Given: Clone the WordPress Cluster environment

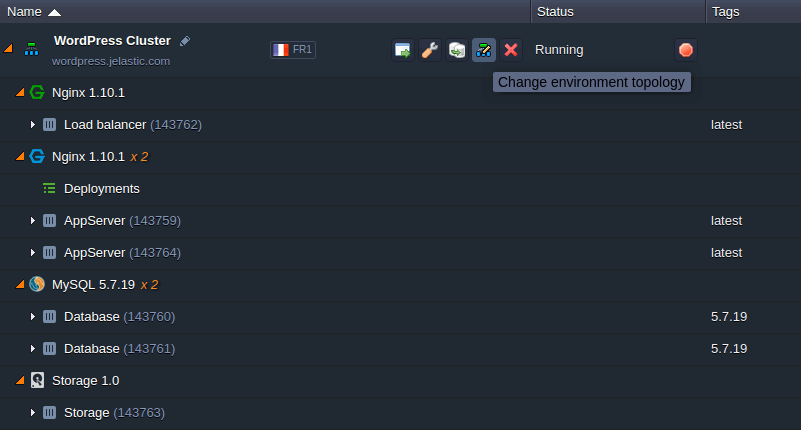Looking at the screenshot, I should click(x=457, y=50).
